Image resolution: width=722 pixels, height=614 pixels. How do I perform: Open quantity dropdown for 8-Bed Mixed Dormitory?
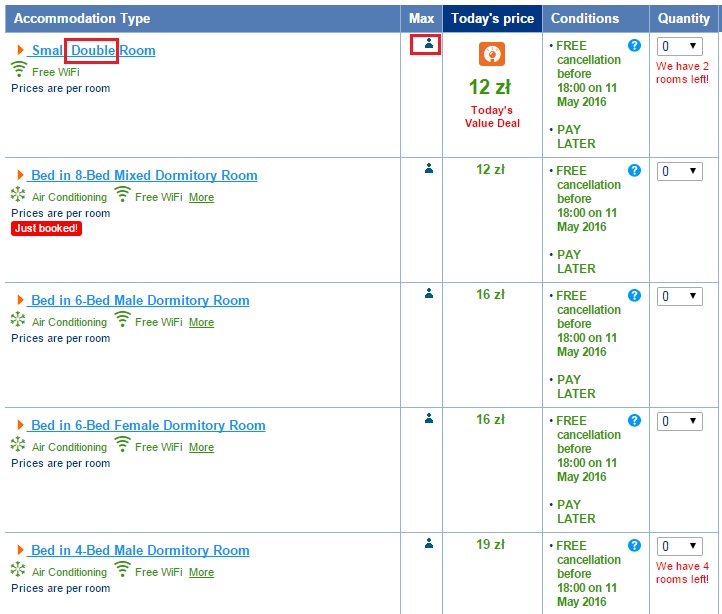(680, 171)
